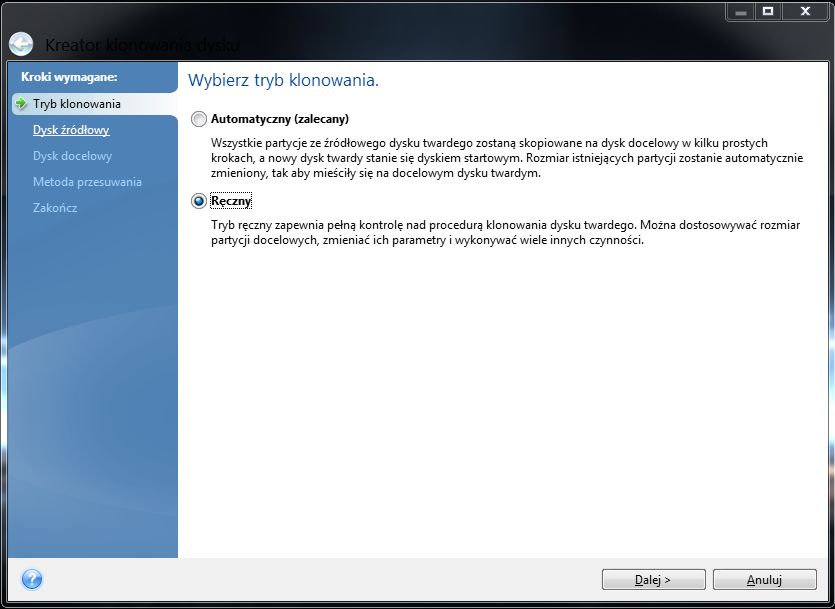Click the Metoda przesuwania step

click(x=87, y=182)
